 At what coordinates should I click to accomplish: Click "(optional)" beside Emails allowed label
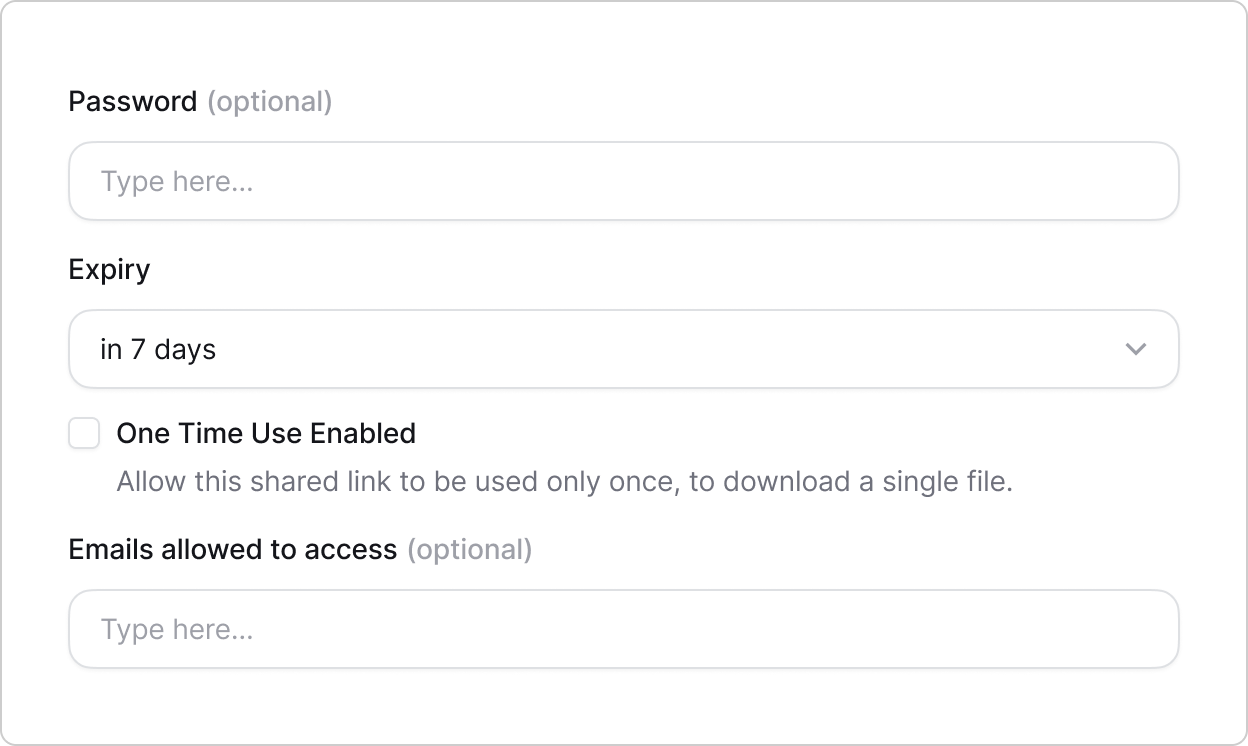(469, 549)
